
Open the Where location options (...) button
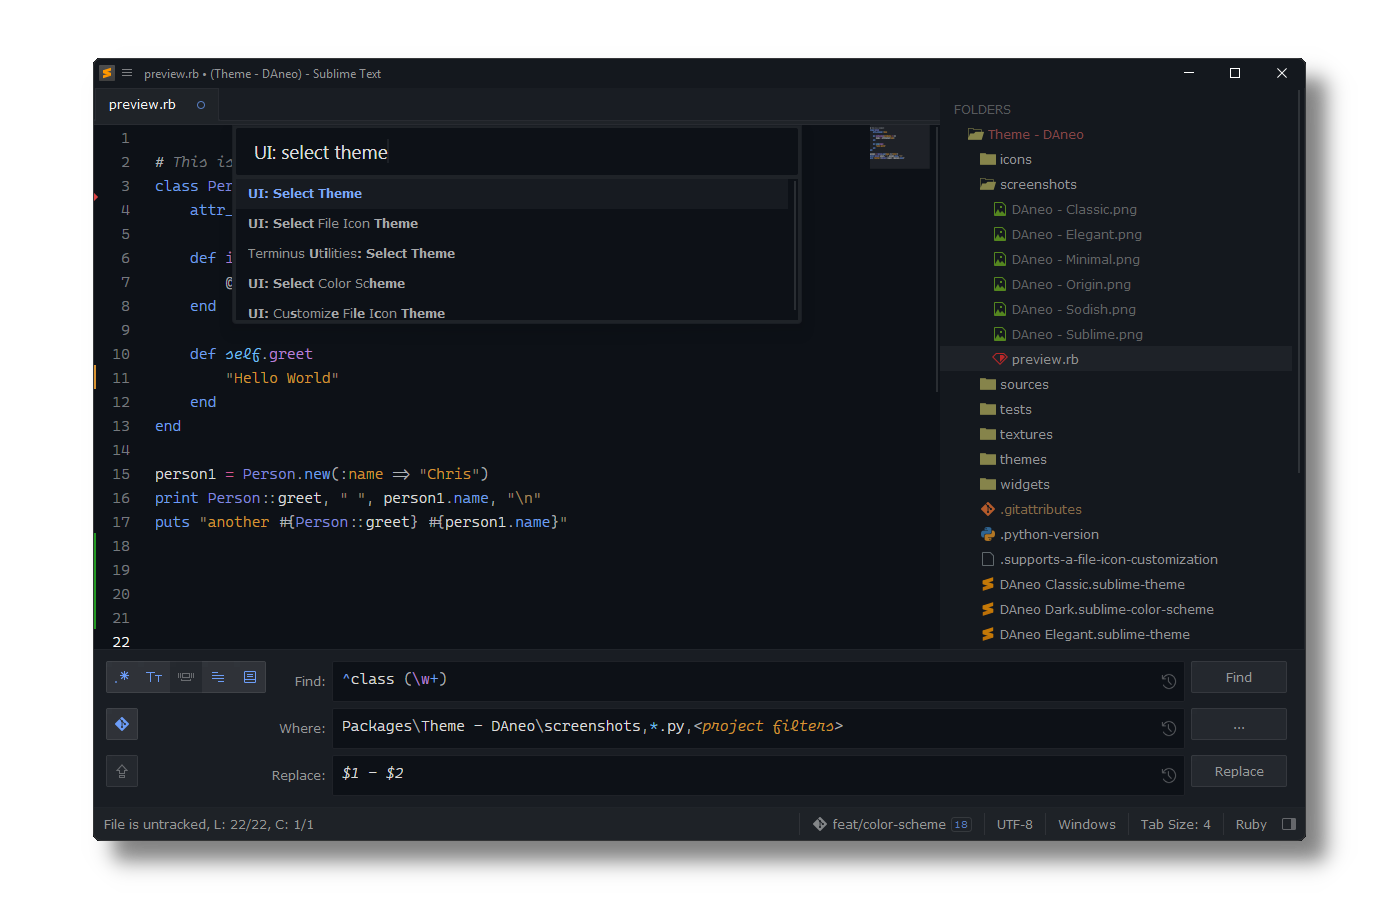[1239, 724]
